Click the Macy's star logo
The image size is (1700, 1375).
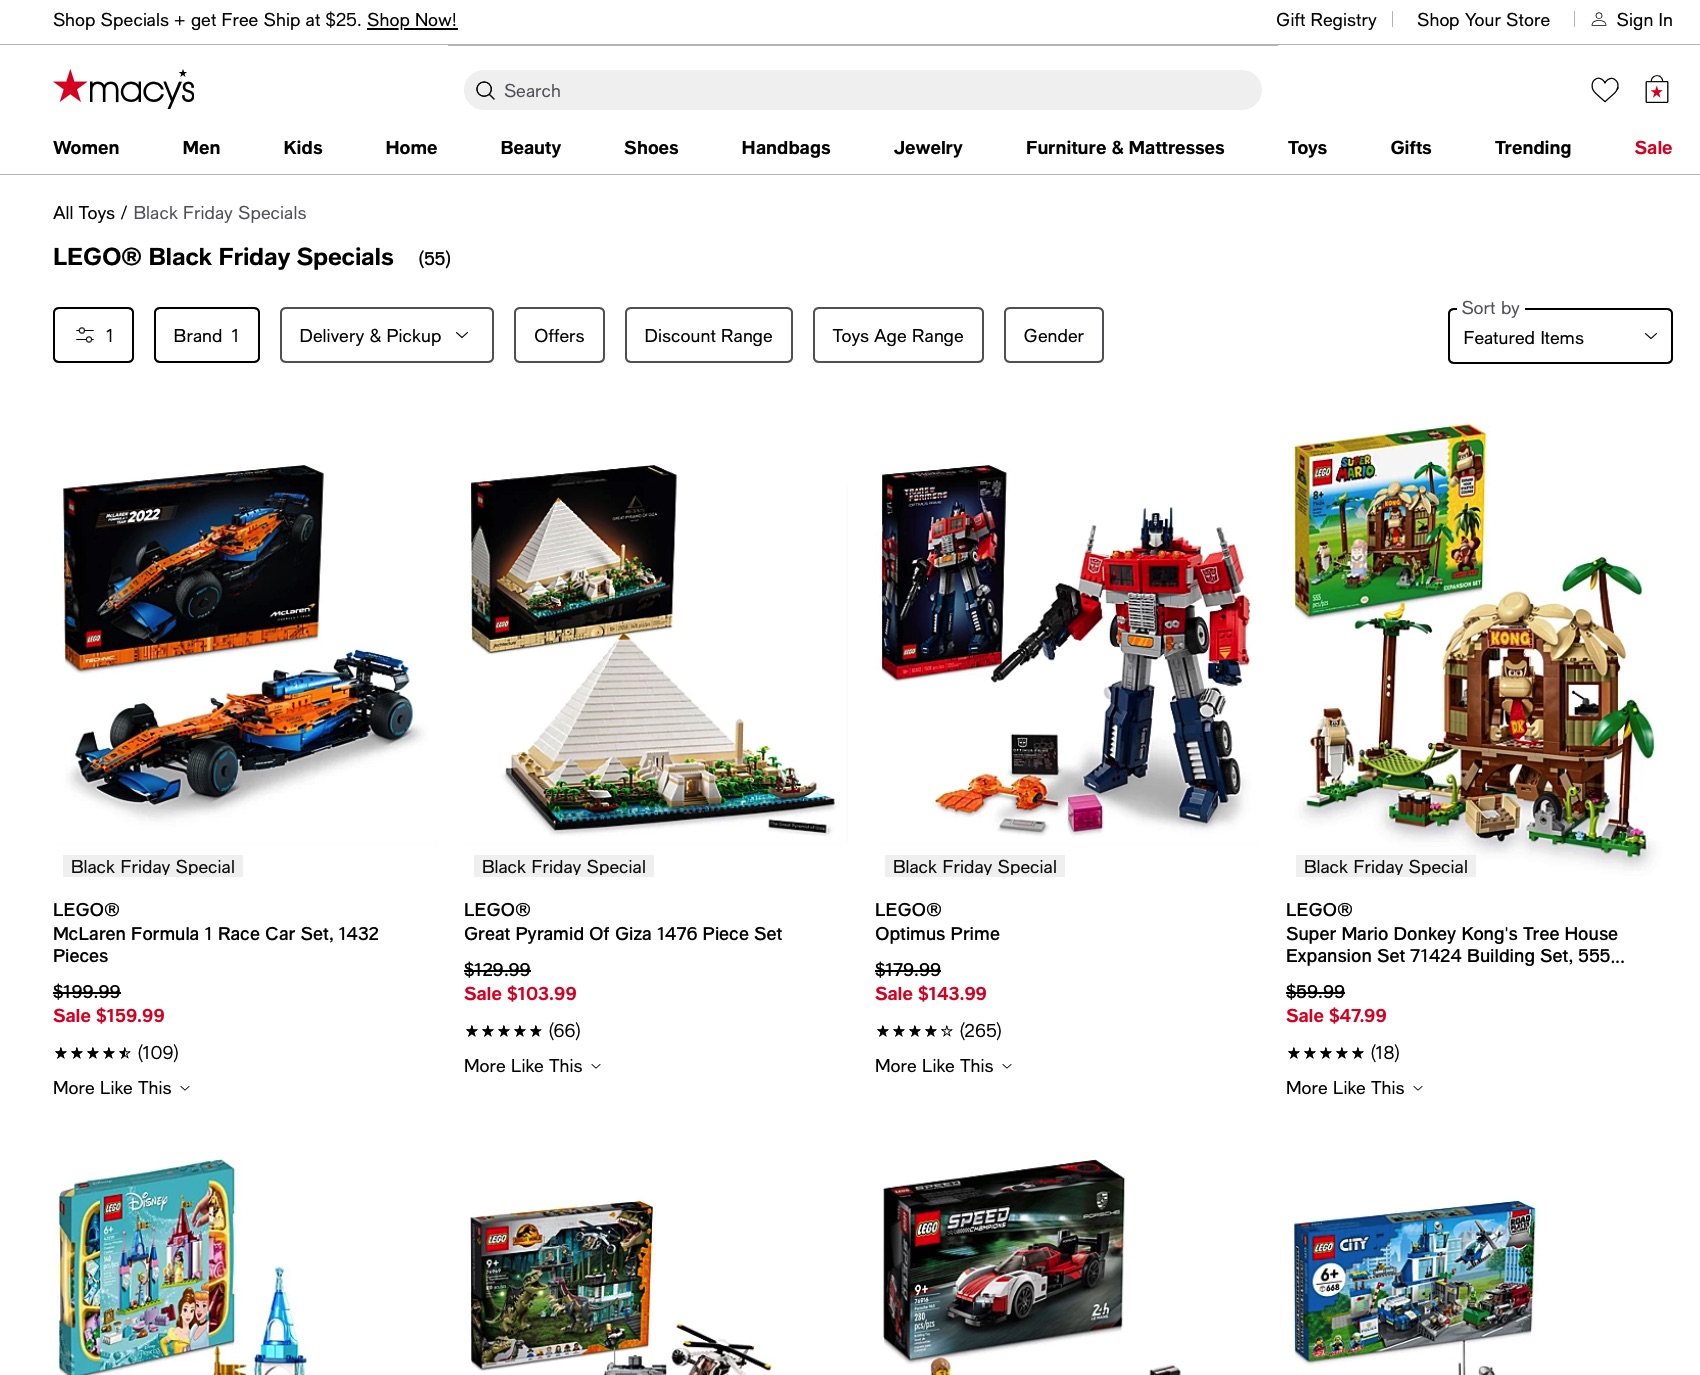124,89
